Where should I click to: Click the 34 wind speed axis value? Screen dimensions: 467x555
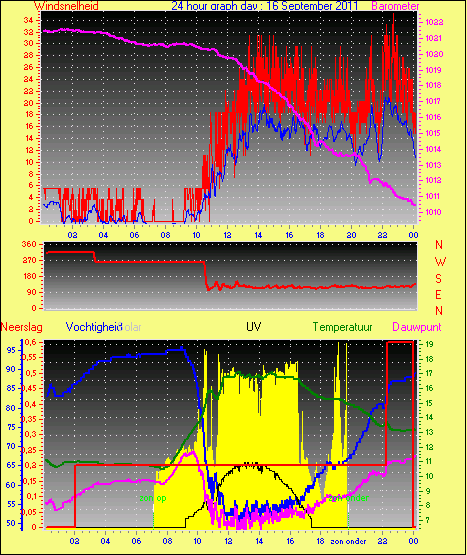28,20
